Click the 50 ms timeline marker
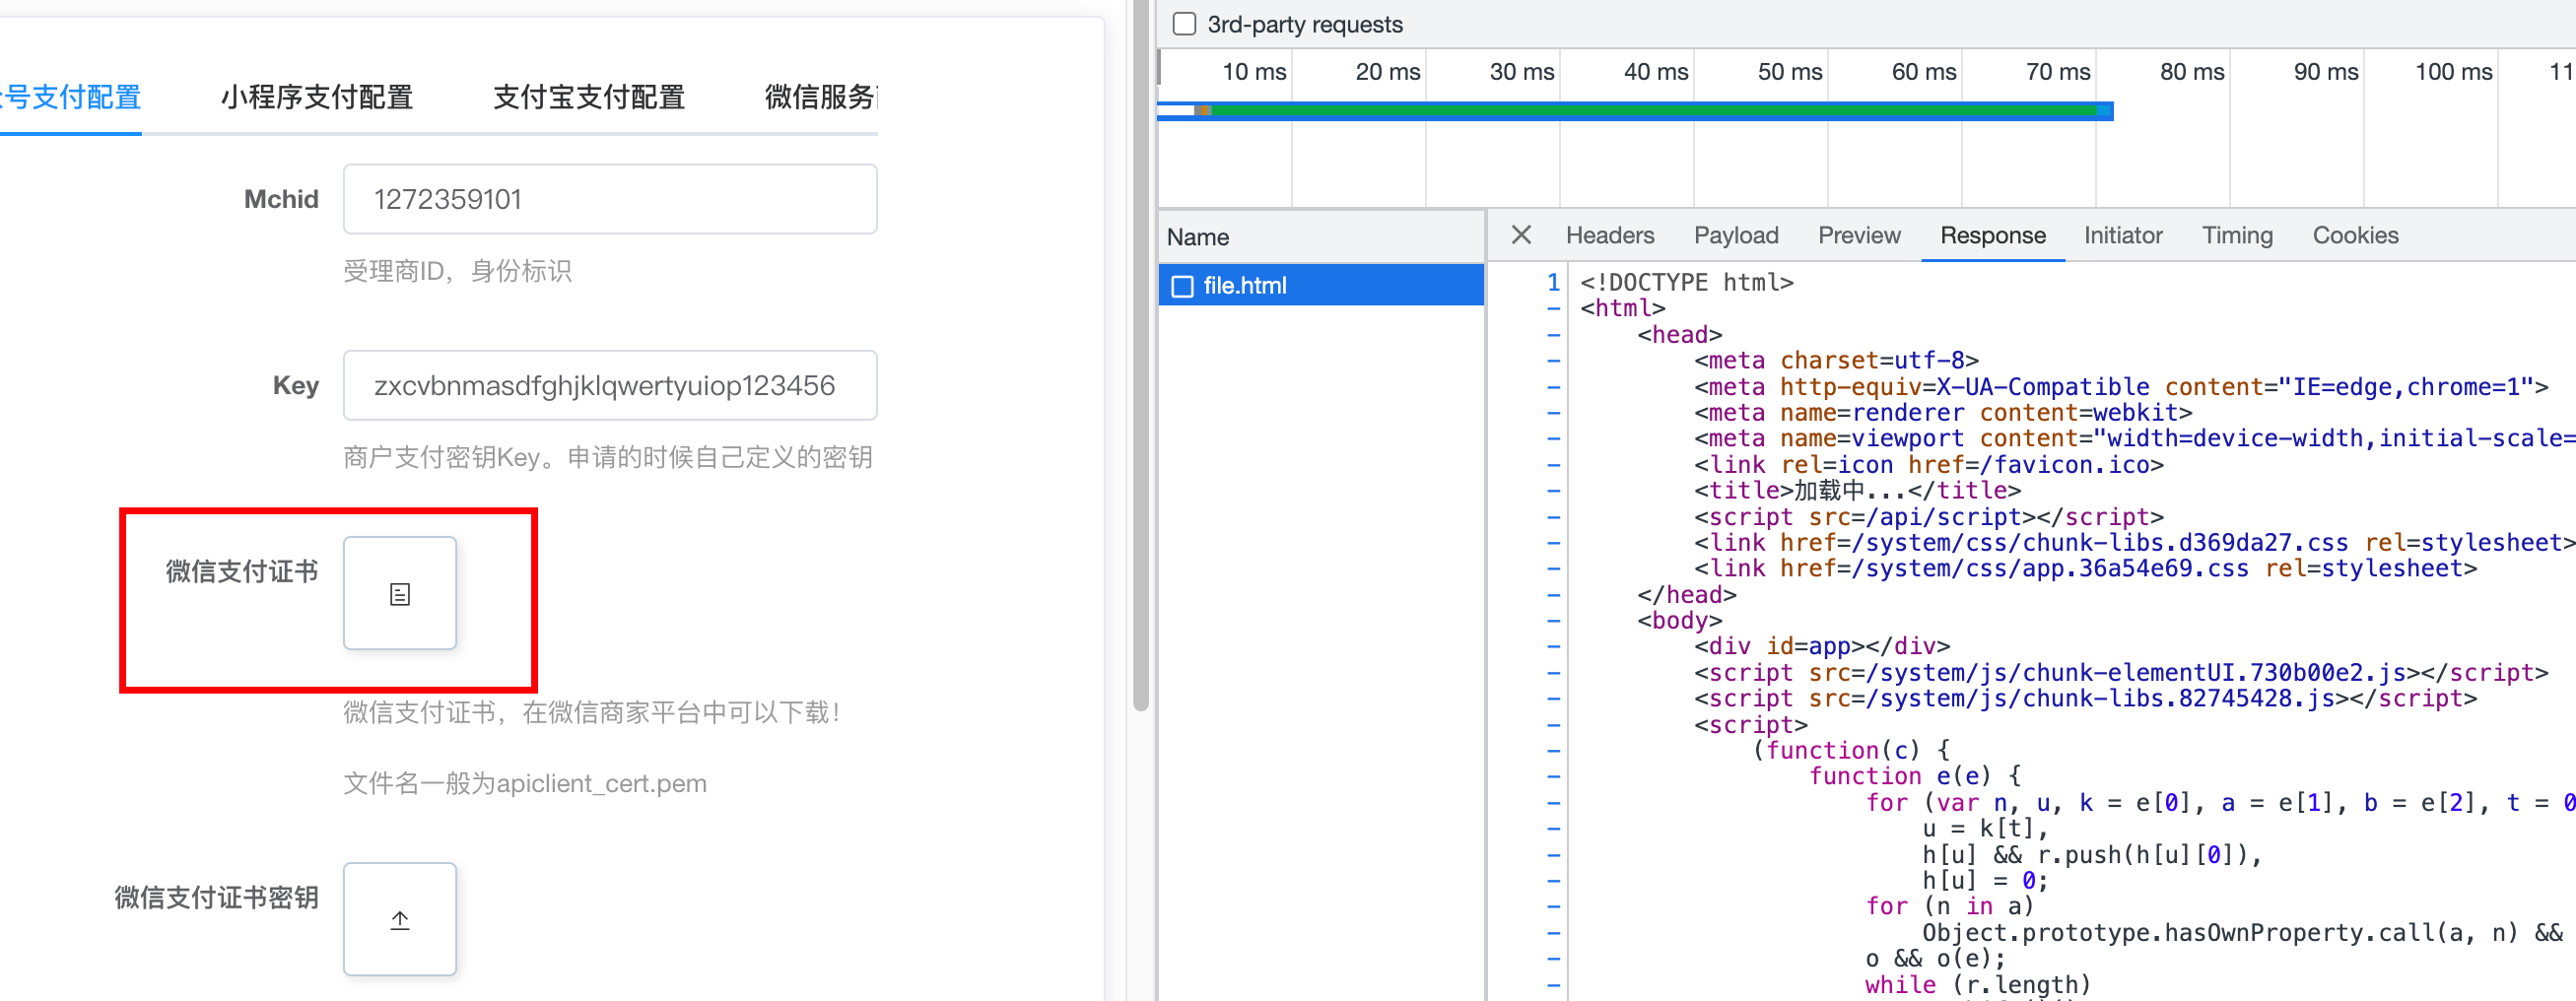2576x1001 pixels. [1789, 72]
